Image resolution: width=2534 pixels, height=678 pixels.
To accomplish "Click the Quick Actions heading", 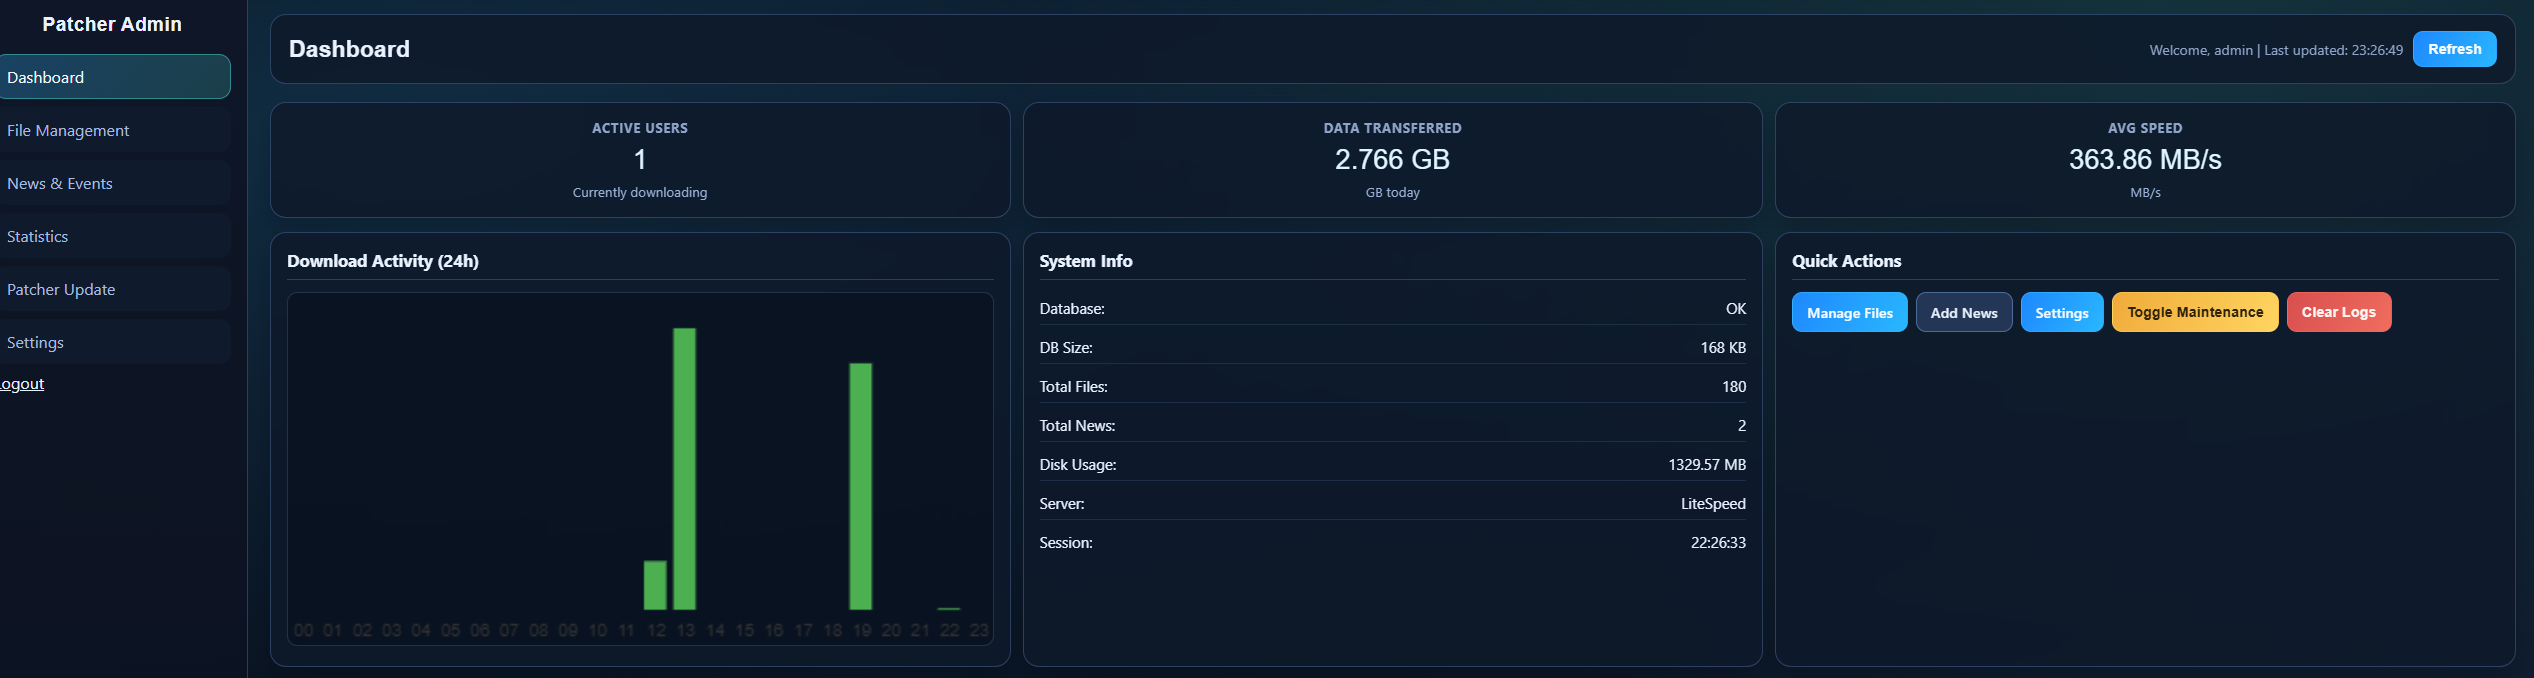I will click(x=1846, y=261).
